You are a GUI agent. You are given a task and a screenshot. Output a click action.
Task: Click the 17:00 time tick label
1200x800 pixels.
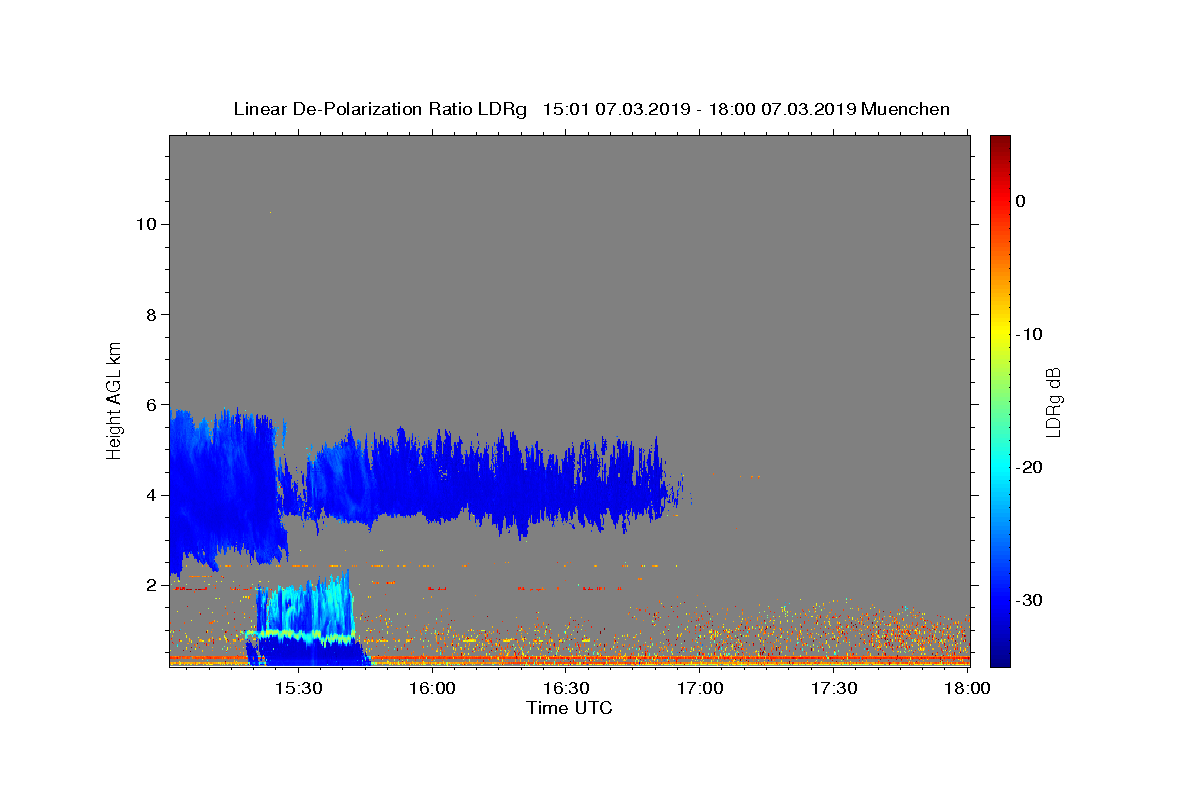pos(700,689)
